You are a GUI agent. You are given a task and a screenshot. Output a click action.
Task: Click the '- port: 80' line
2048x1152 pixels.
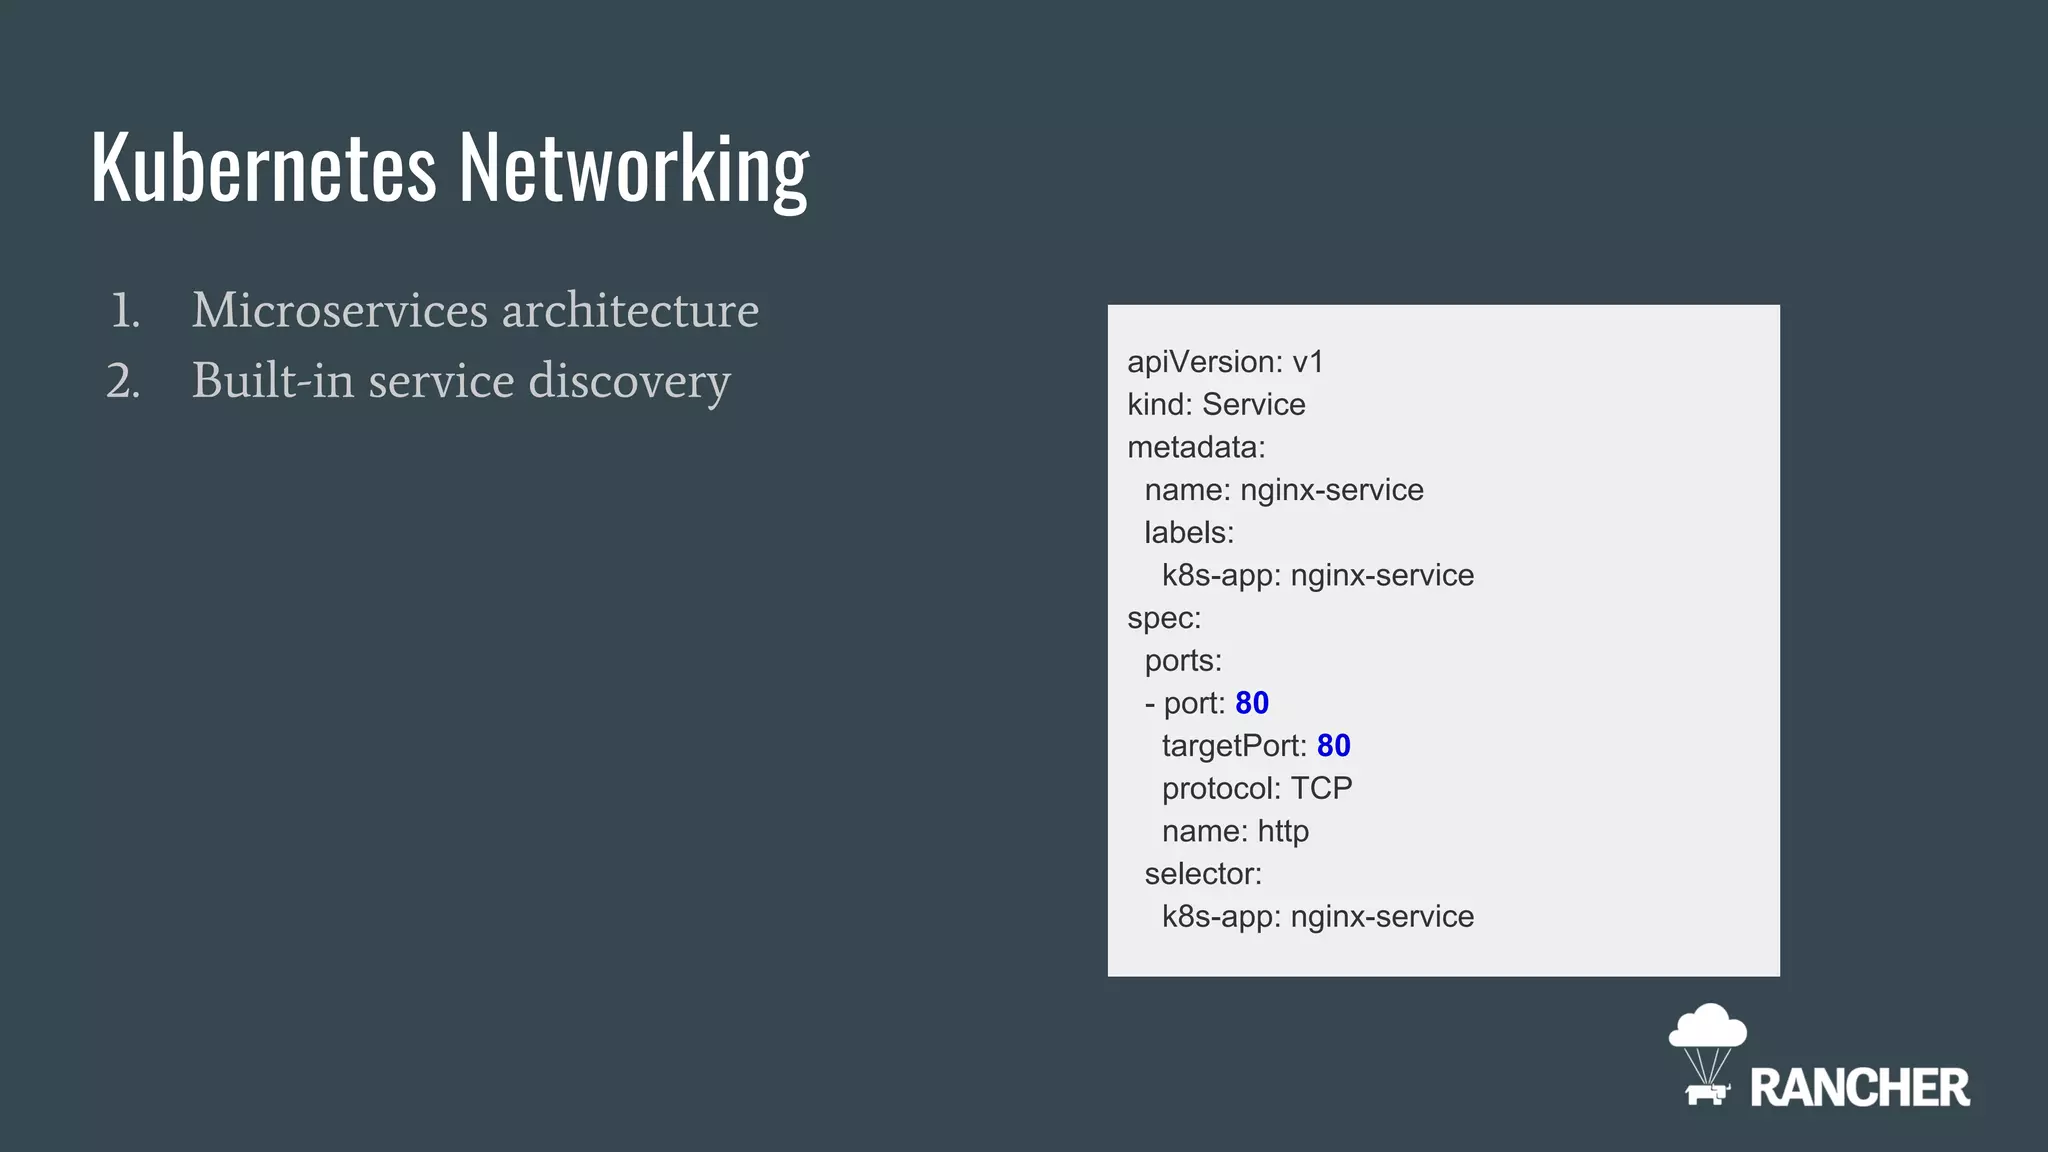coord(1206,703)
